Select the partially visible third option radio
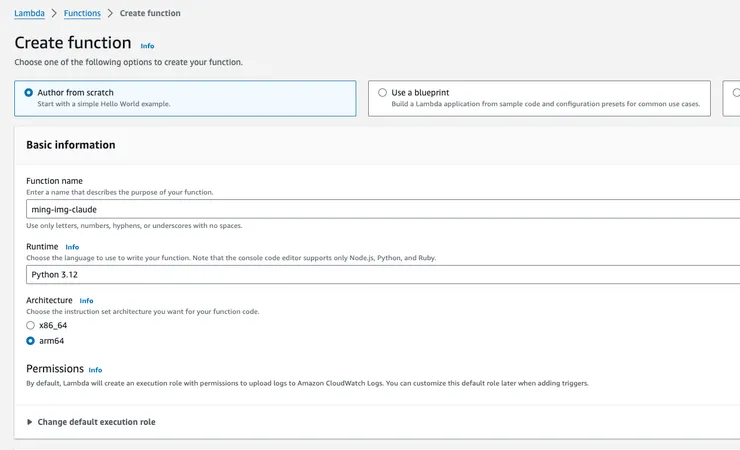 tap(736, 92)
